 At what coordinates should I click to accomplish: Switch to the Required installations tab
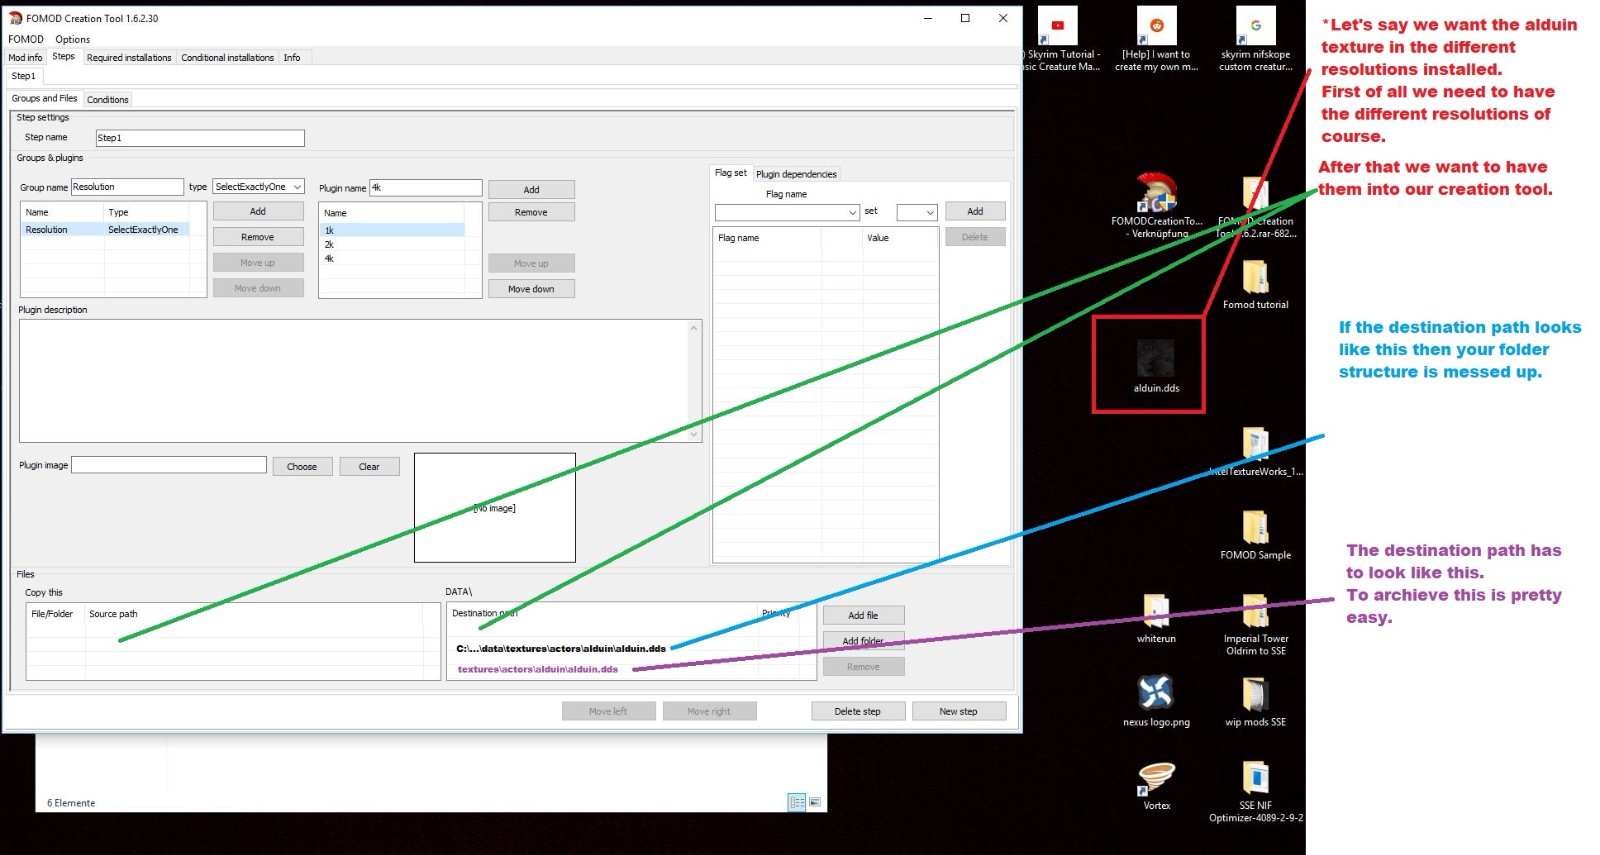[x=129, y=58]
